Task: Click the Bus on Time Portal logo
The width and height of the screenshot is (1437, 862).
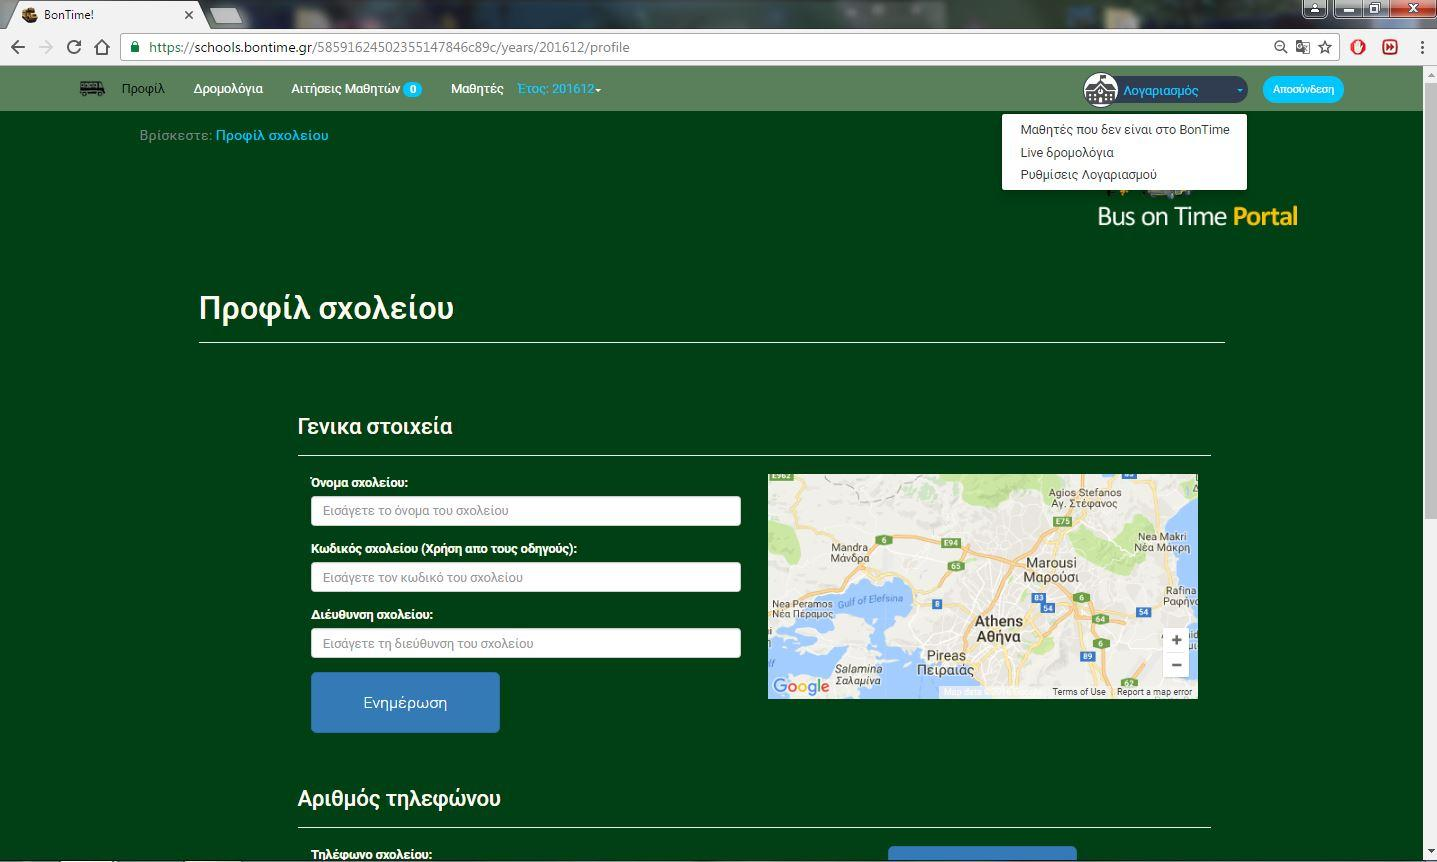Action: click(x=1197, y=205)
